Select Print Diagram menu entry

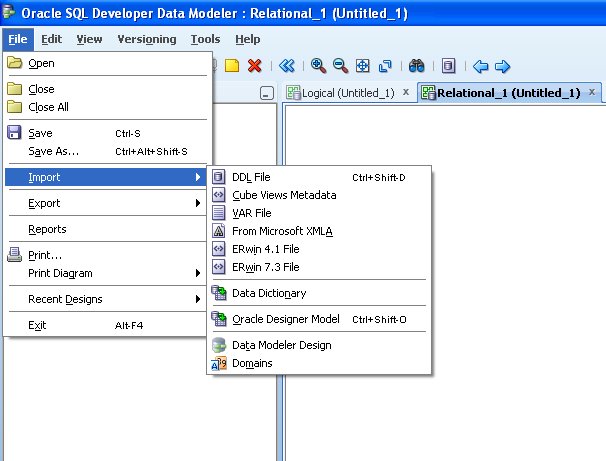click(x=107, y=273)
